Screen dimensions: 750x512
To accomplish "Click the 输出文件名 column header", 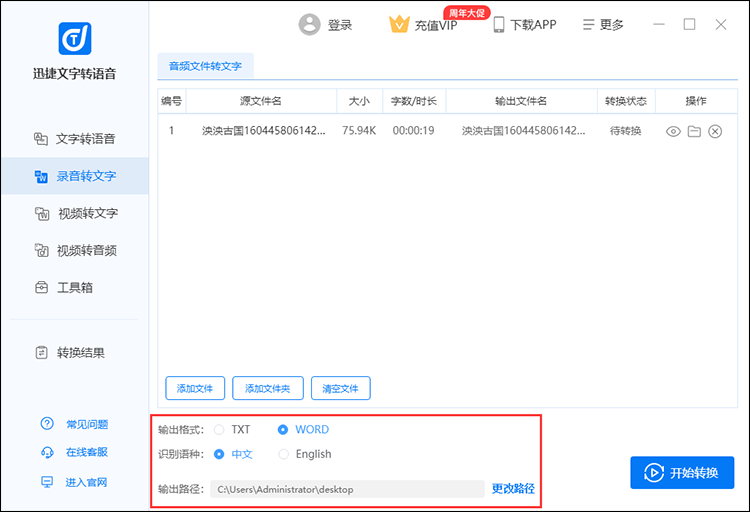I will [x=521, y=101].
